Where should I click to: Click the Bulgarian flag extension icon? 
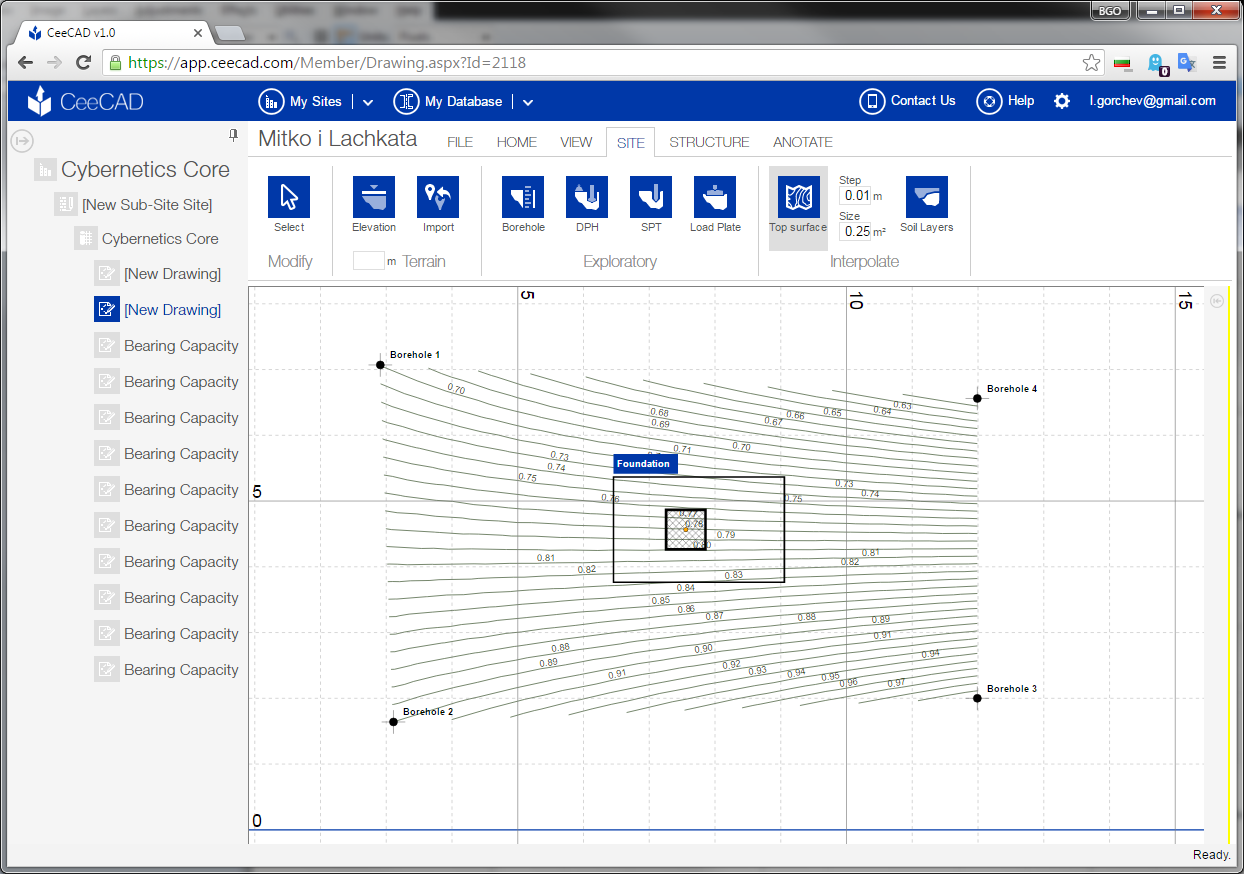pos(1124,63)
